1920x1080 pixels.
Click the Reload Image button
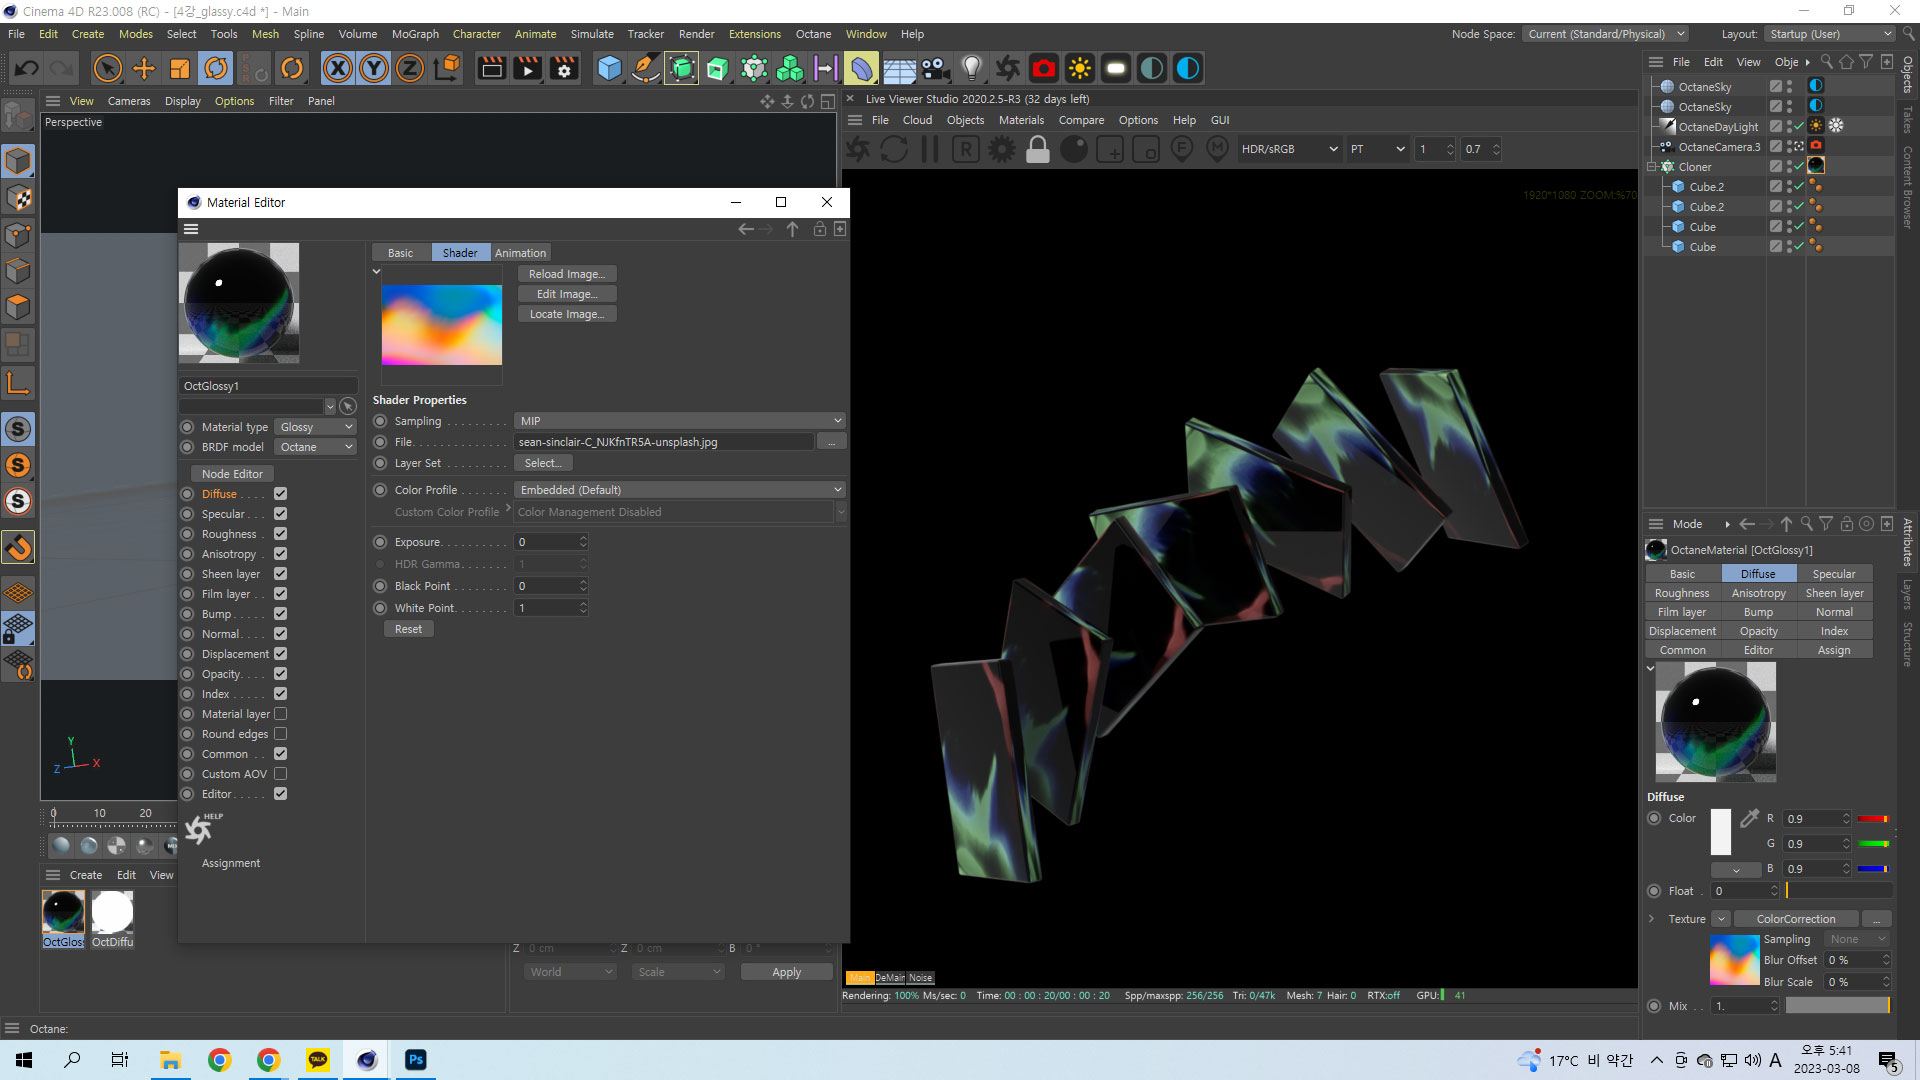tap(567, 274)
